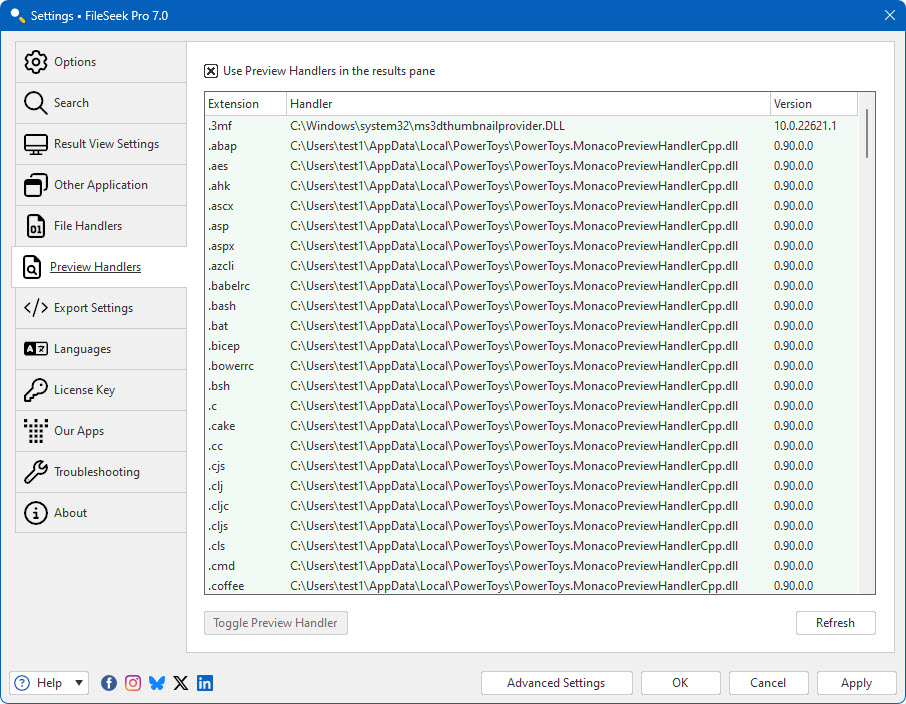
Task: Confirm with the OK button
Action: [681, 683]
